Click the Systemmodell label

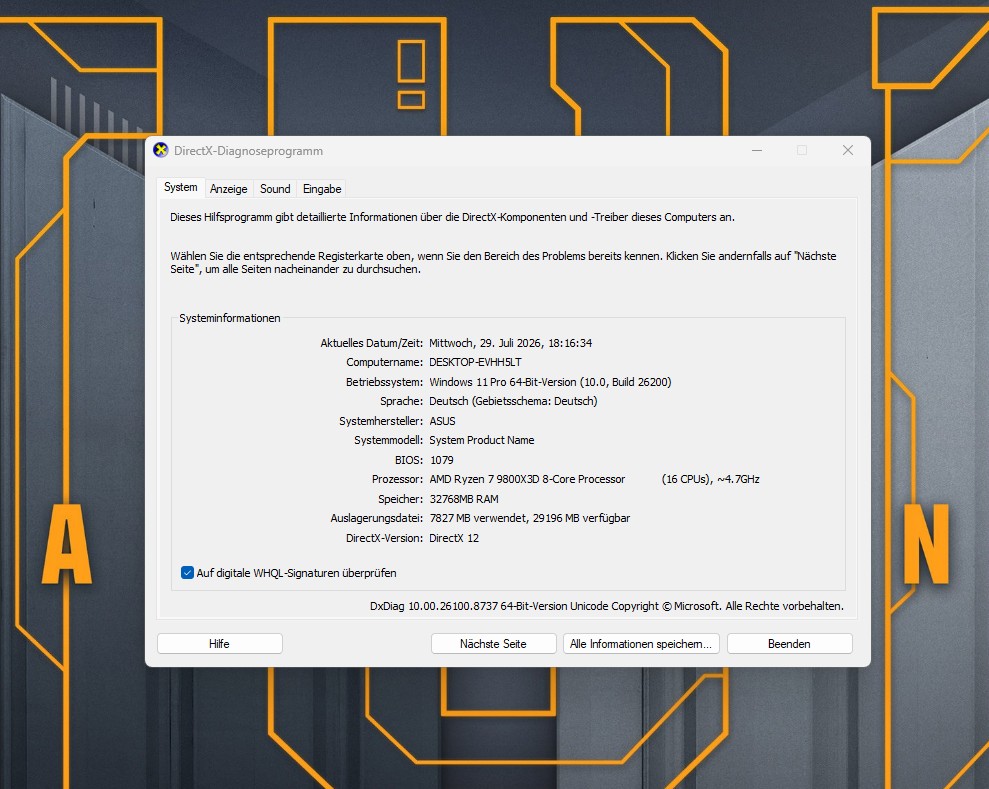389,440
